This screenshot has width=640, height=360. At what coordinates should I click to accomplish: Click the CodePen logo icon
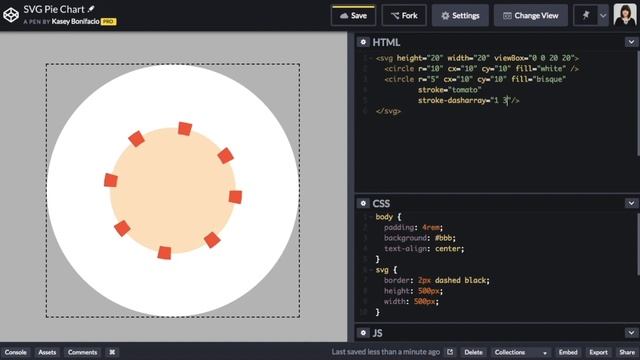[x=11, y=15]
